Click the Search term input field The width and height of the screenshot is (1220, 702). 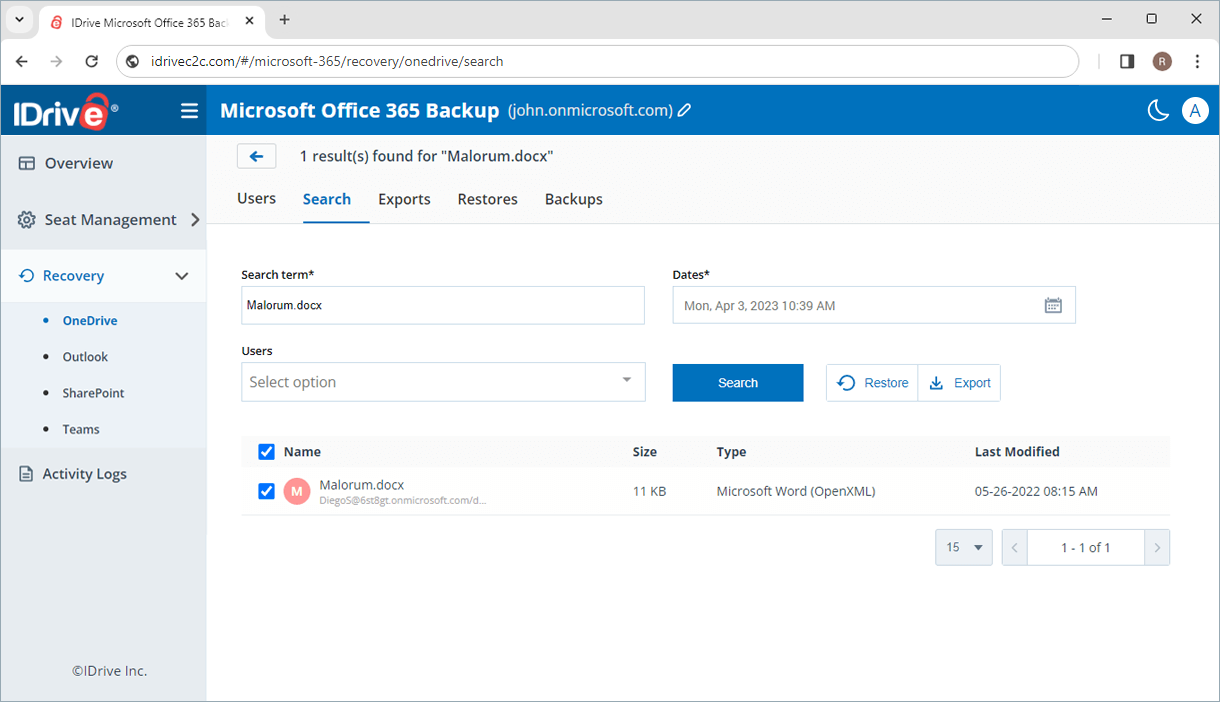(x=443, y=305)
